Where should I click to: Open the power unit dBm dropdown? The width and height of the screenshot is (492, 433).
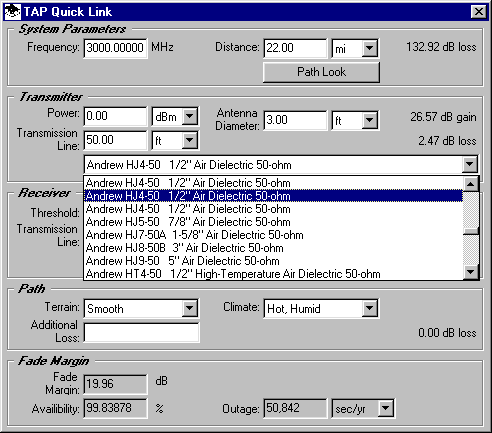tap(190, 116)
